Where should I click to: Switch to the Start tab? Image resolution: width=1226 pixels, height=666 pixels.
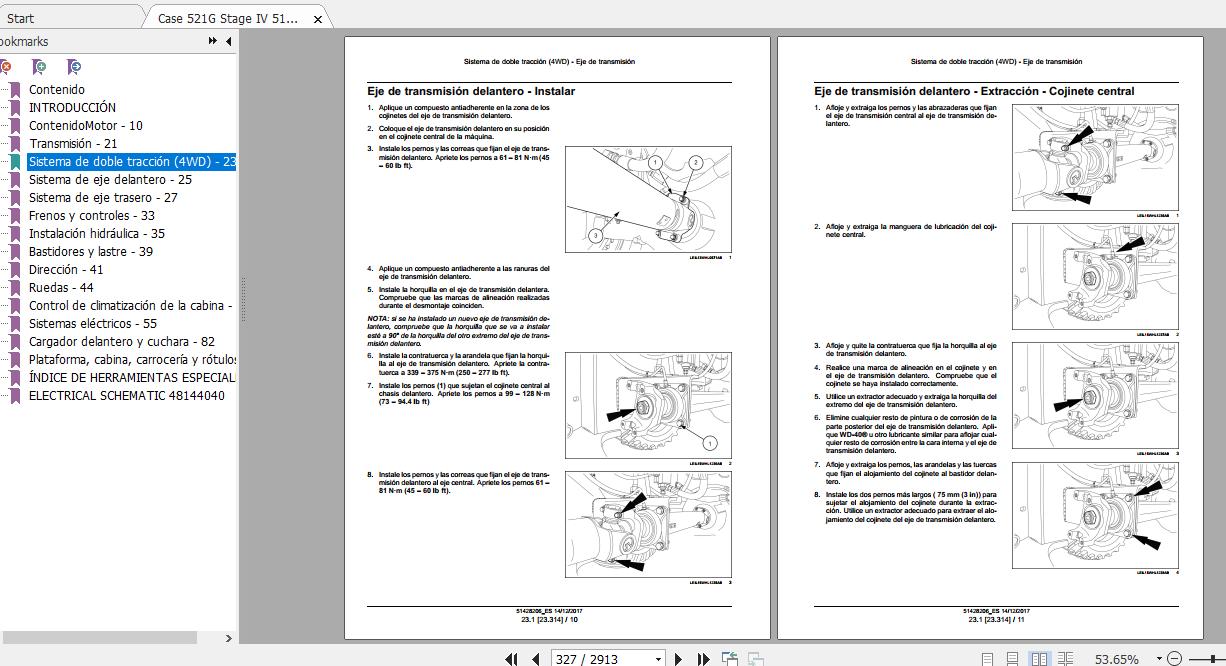click(x=20, y=18)
